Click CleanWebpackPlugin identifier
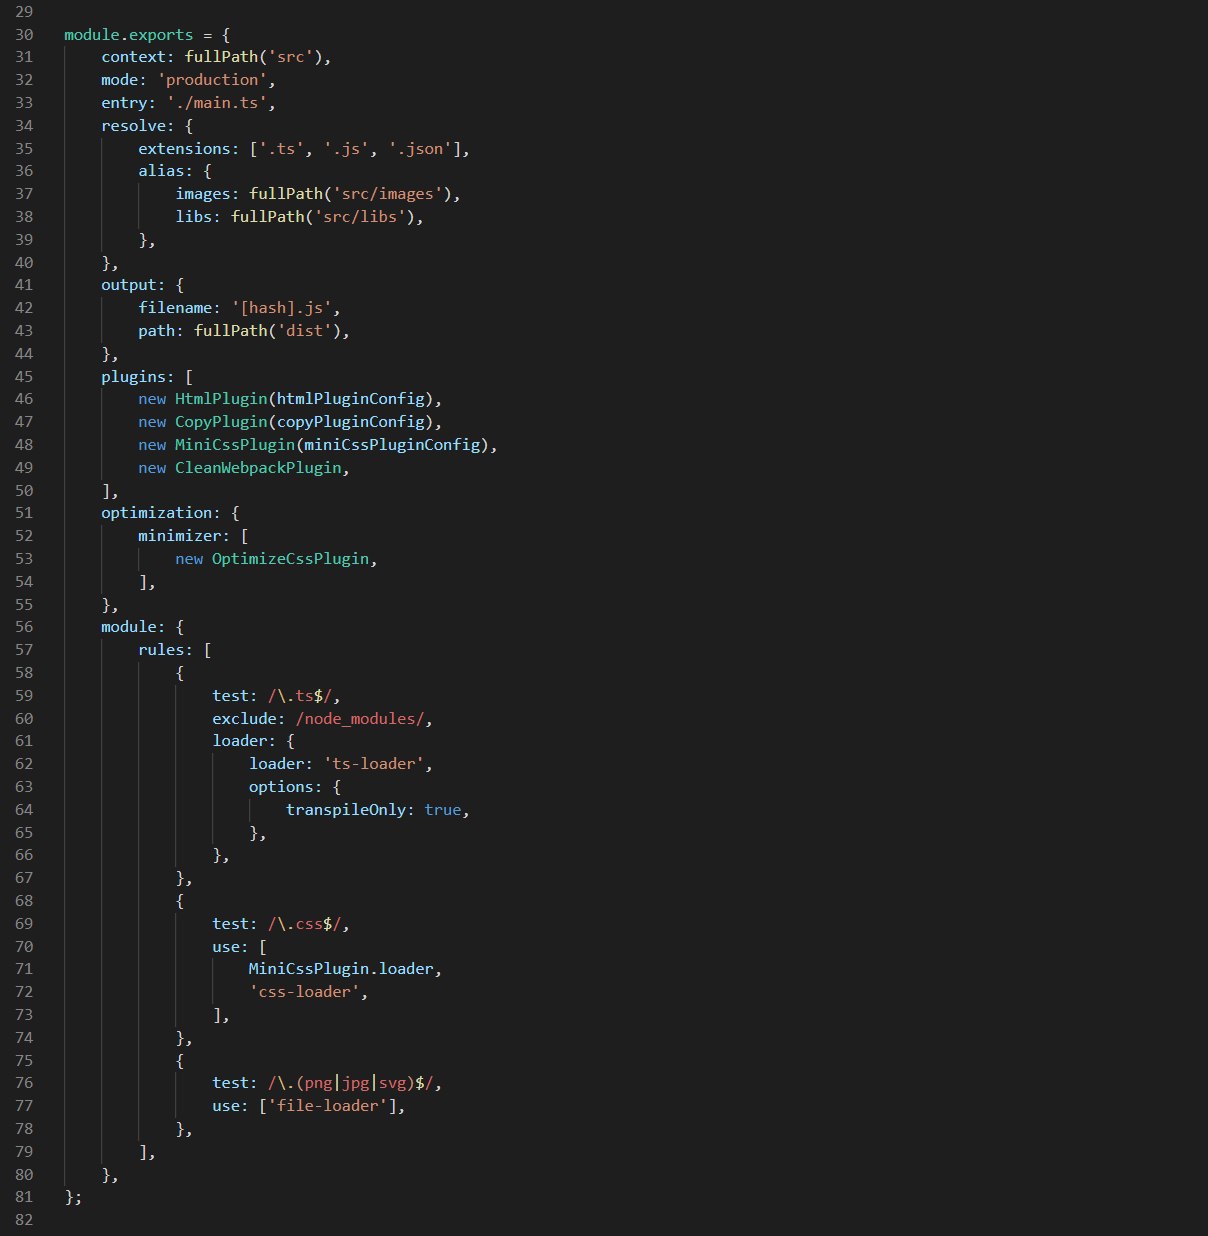 [x=258, y=468]
